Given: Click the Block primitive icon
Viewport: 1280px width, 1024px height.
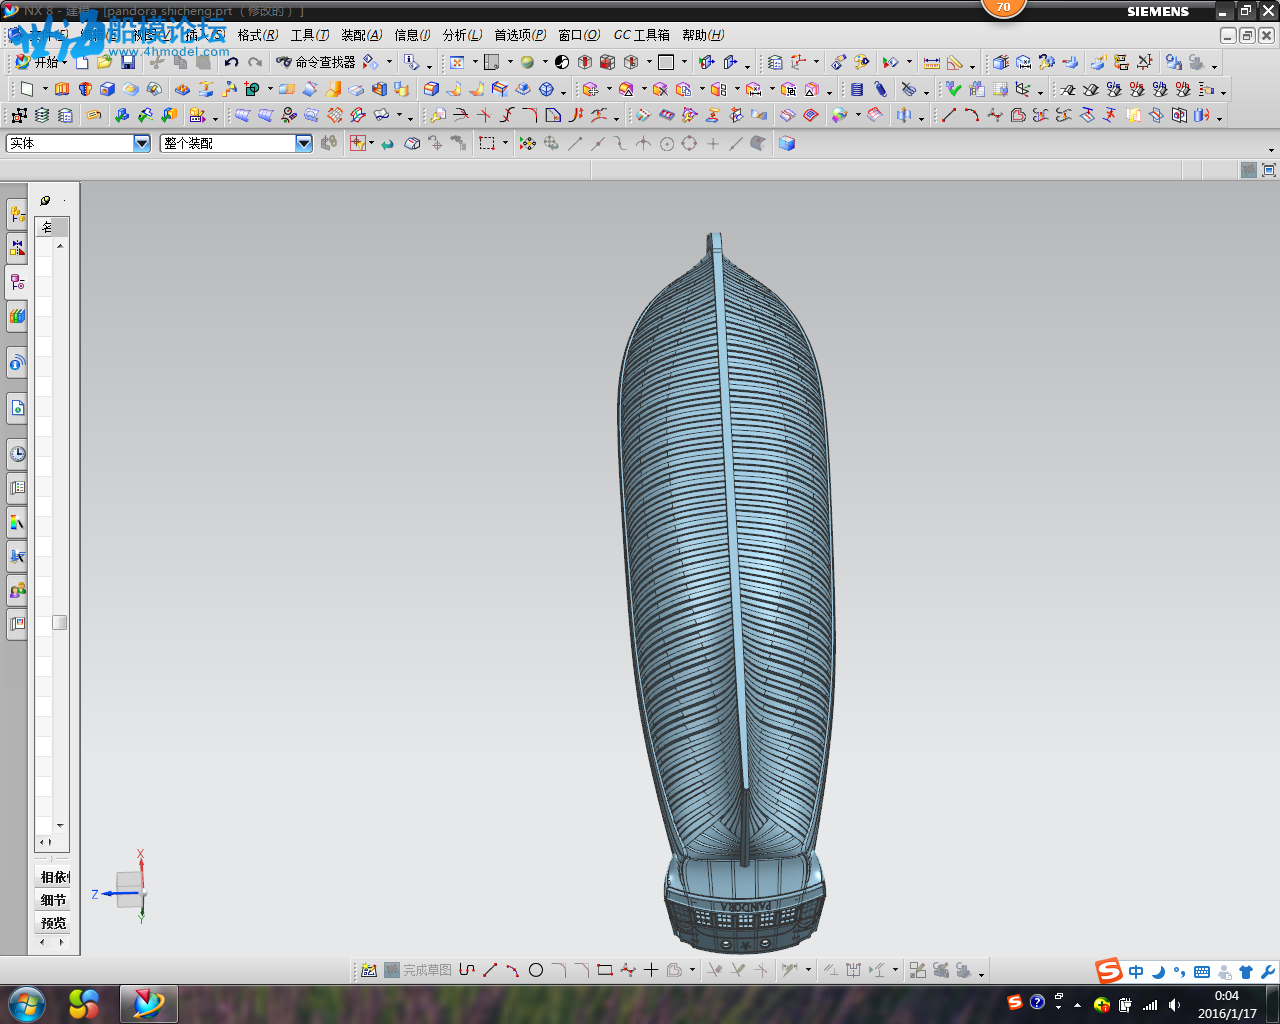Looking at the screenshot, I should click(108, 89).
